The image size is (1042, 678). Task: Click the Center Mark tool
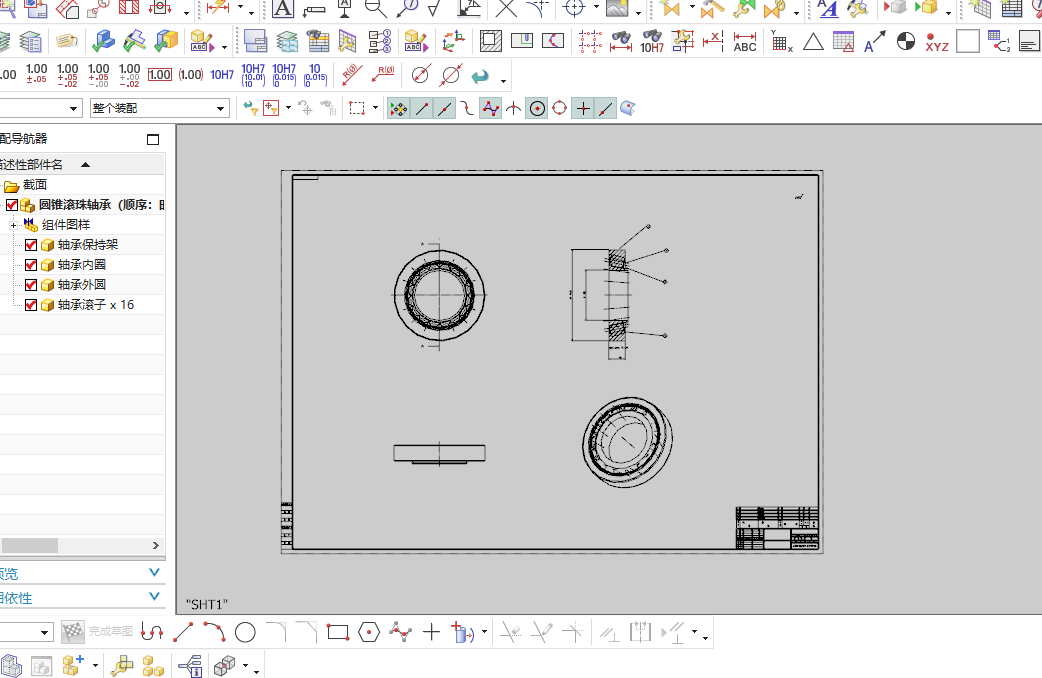573,8
